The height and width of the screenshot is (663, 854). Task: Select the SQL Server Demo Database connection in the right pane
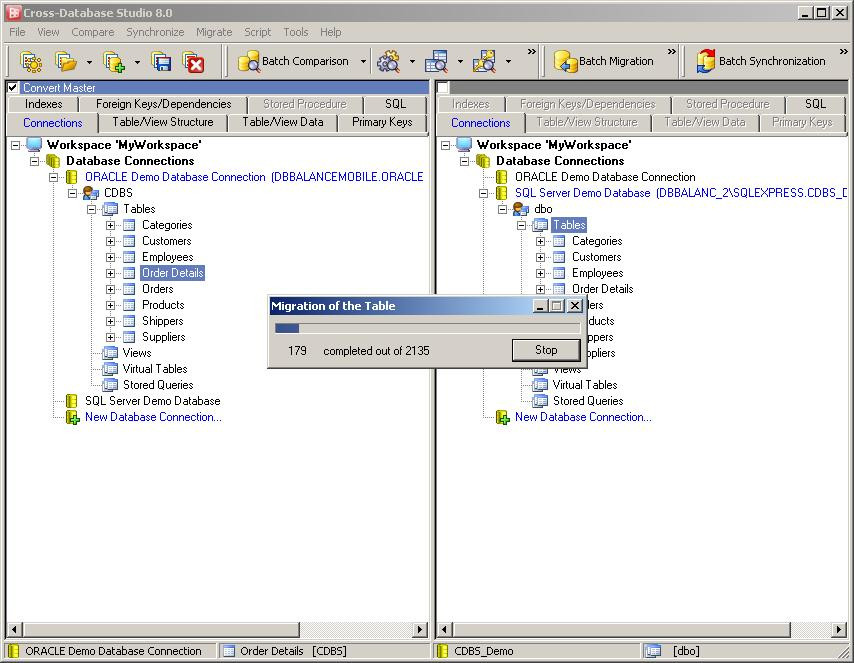(x=681, y=193)
